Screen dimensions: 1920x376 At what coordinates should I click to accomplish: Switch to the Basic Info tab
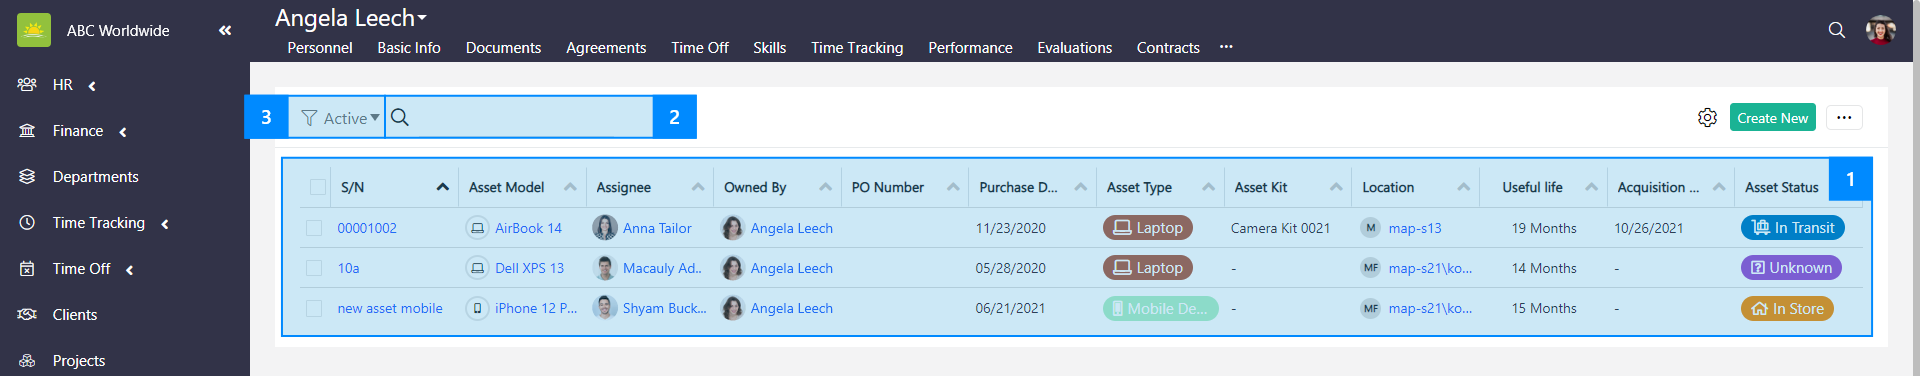tap(409, 48)
